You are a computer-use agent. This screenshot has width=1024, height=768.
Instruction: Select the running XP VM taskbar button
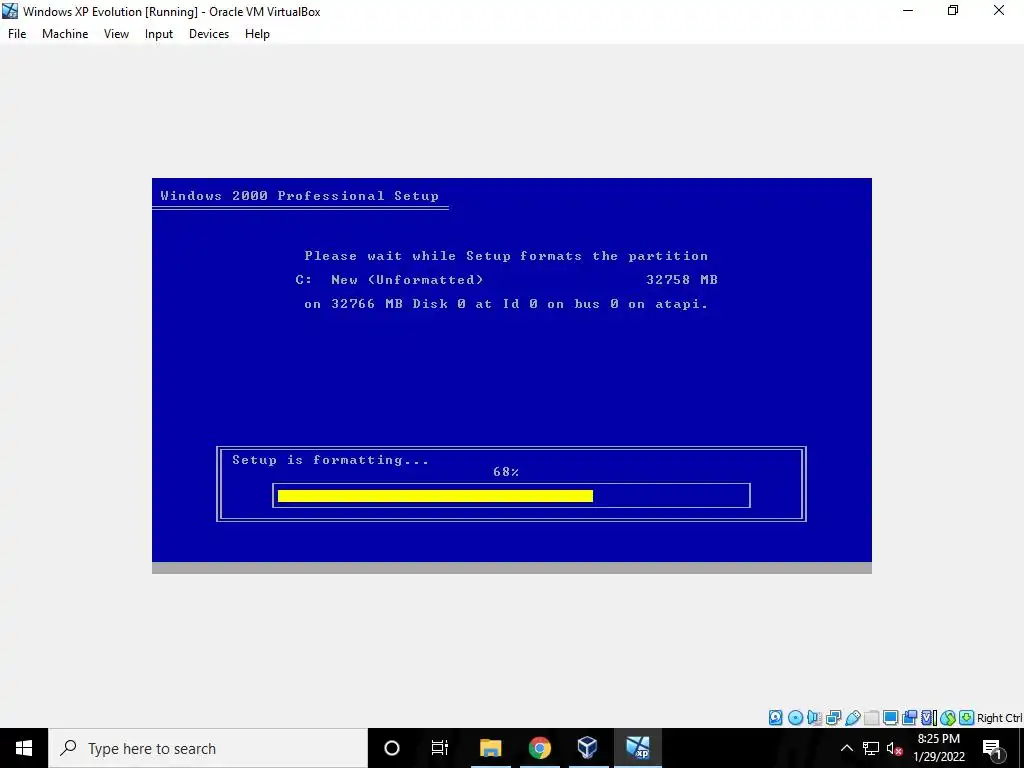[637, 748]
